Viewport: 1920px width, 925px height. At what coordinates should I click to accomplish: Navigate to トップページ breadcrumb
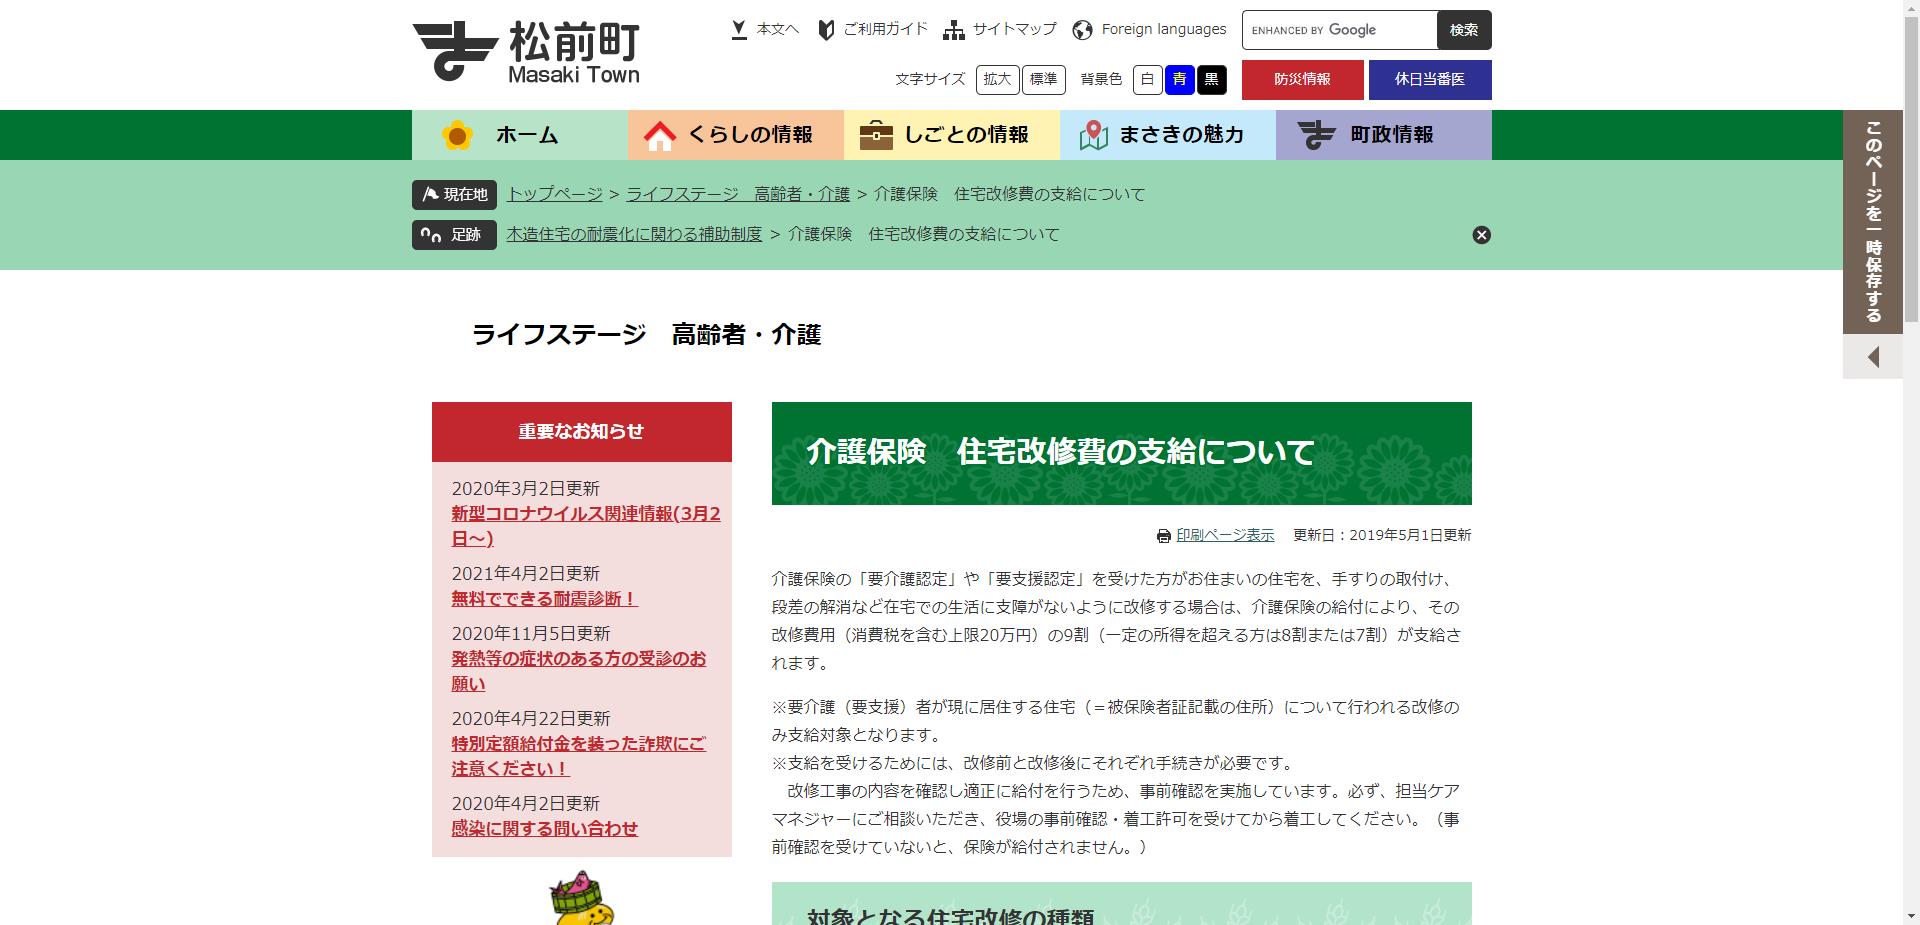click(554, 194)
